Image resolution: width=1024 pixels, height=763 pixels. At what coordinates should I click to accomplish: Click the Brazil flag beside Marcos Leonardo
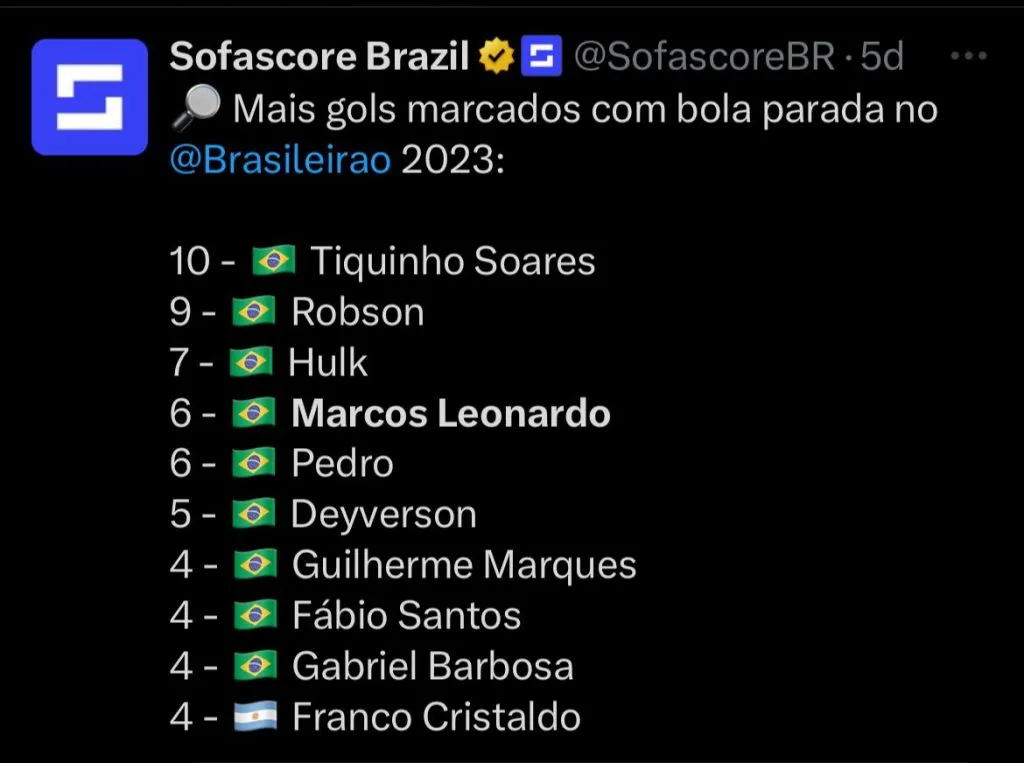[254, 413]
